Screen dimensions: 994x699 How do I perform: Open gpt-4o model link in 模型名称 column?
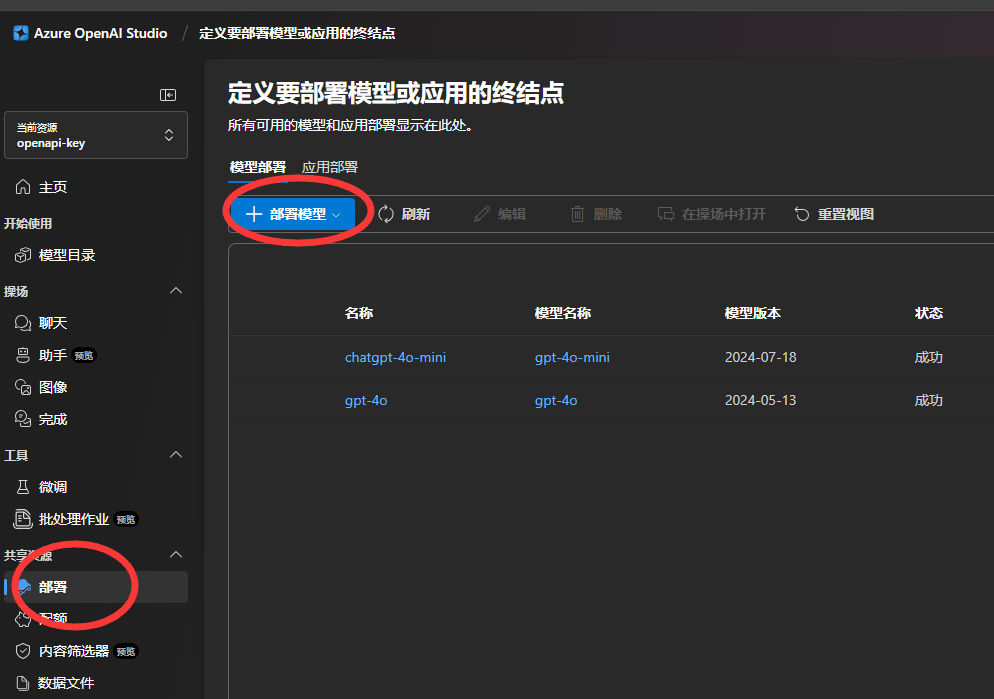click(556, 401)
